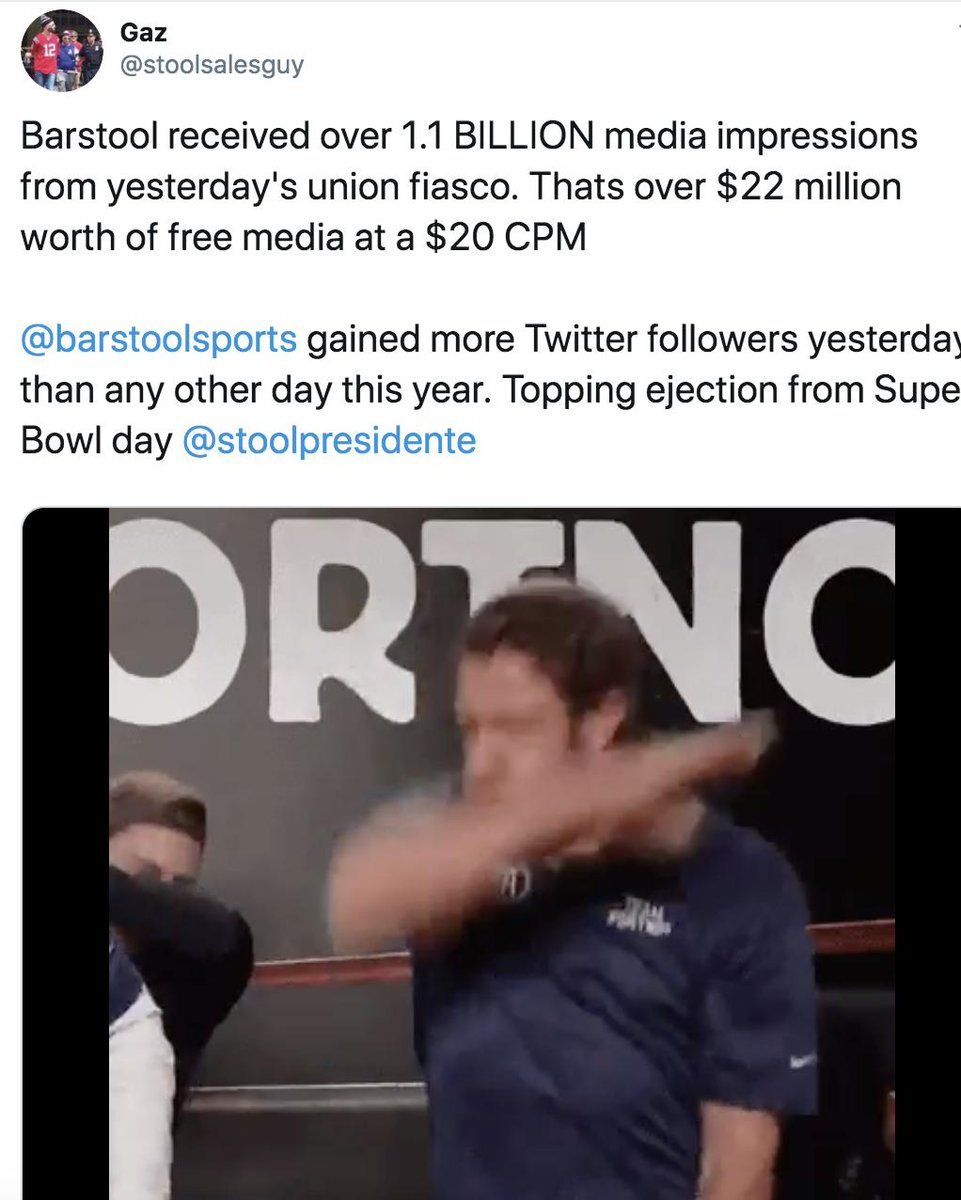Click Gaz's profile avatar picture
The height and width of the screenshot is (1200, 961).
click(x=61, y=51)
